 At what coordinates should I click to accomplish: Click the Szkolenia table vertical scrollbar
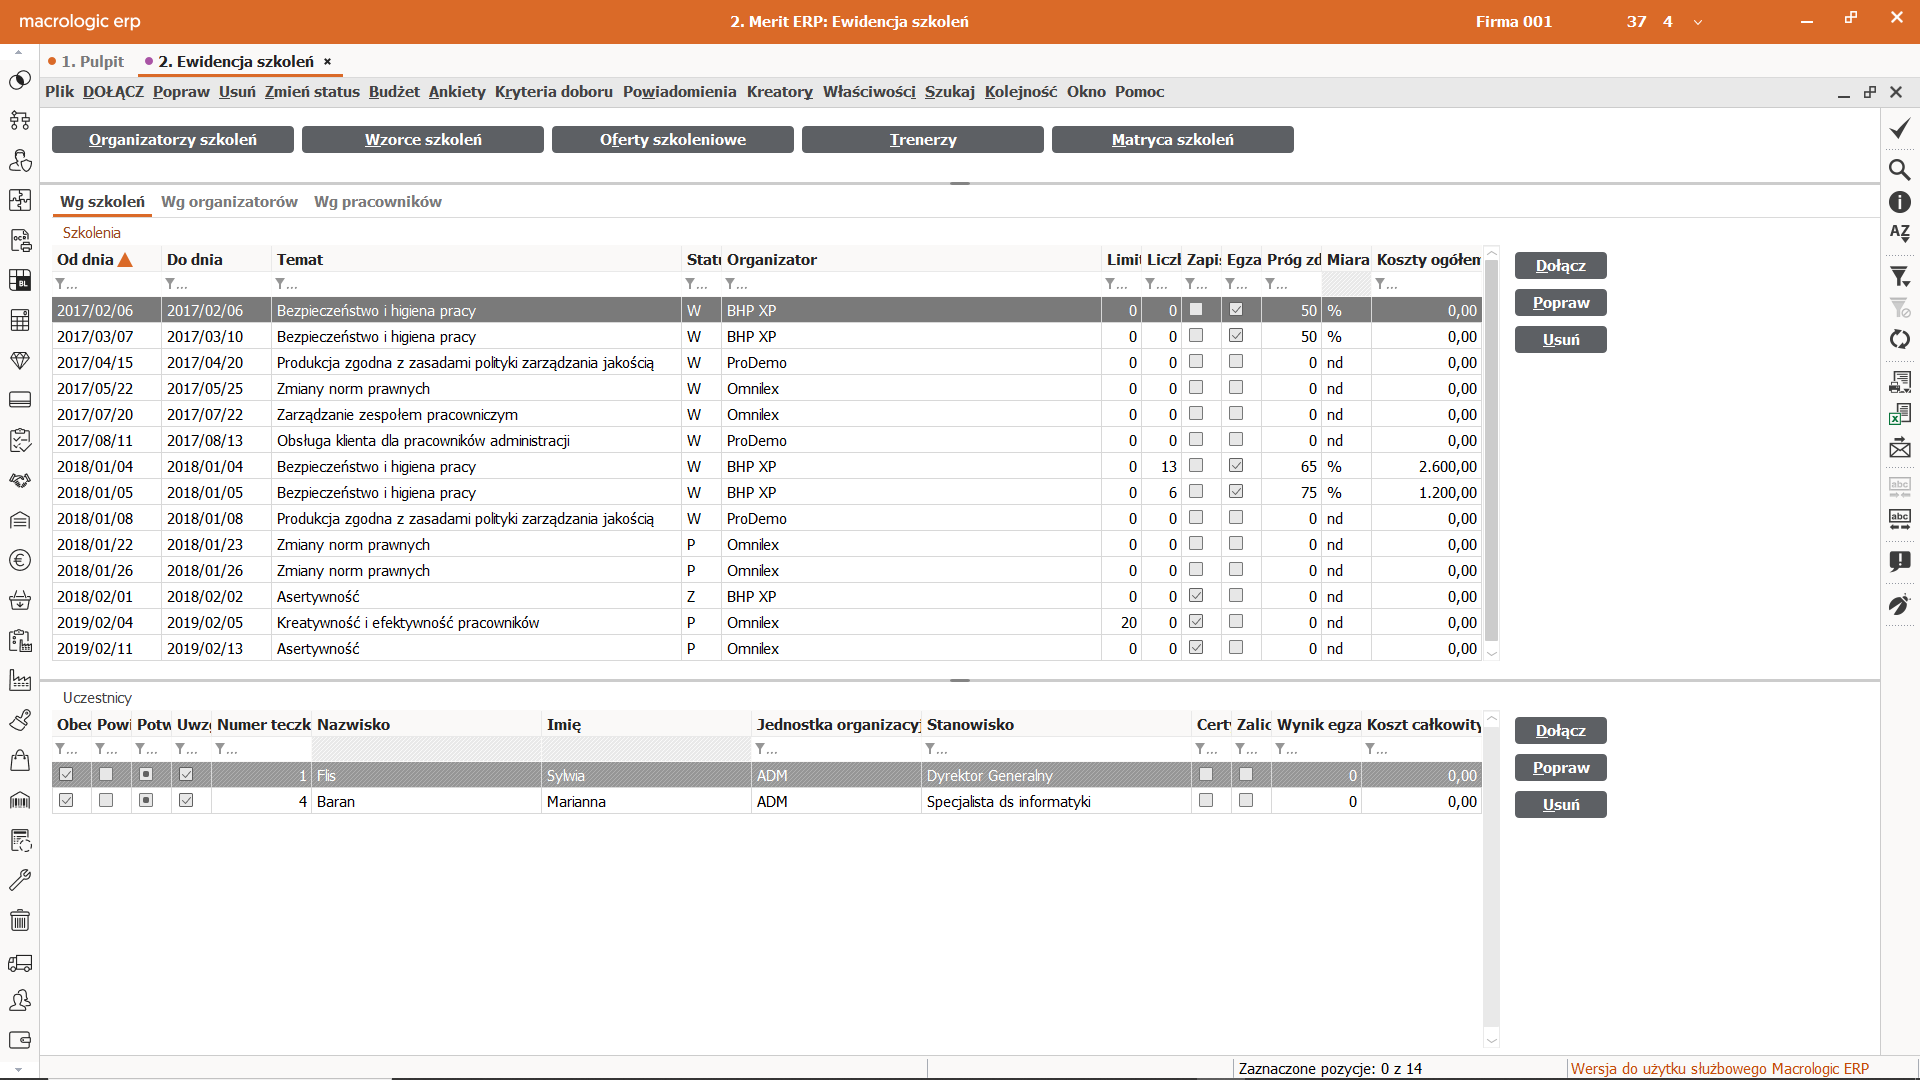(1491, 450)
